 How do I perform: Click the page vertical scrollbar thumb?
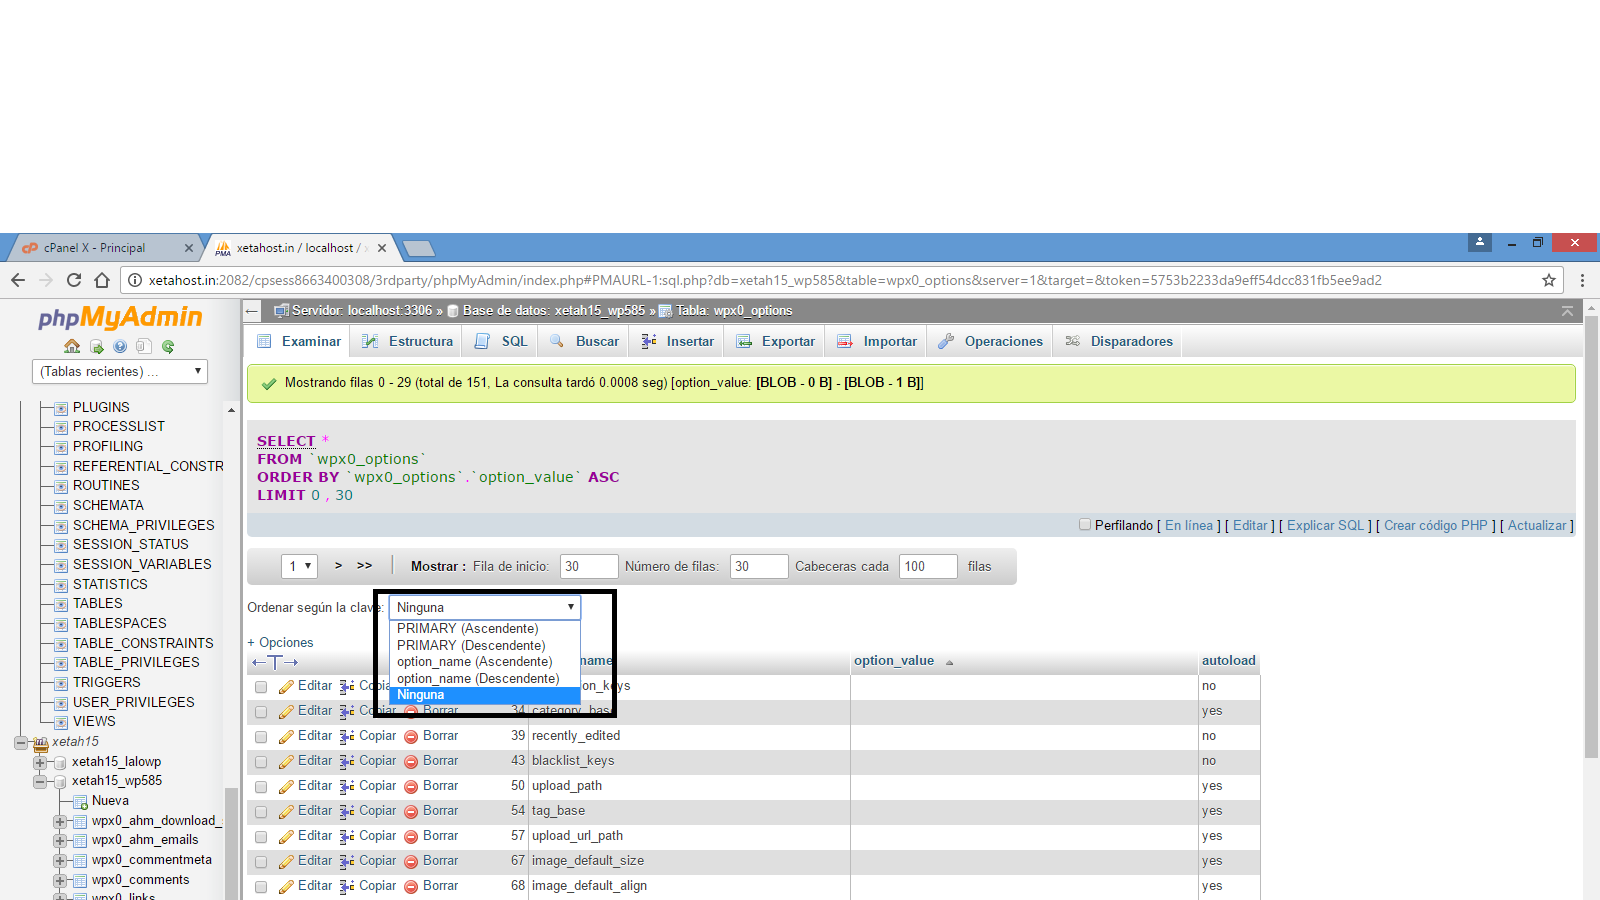1591,540
